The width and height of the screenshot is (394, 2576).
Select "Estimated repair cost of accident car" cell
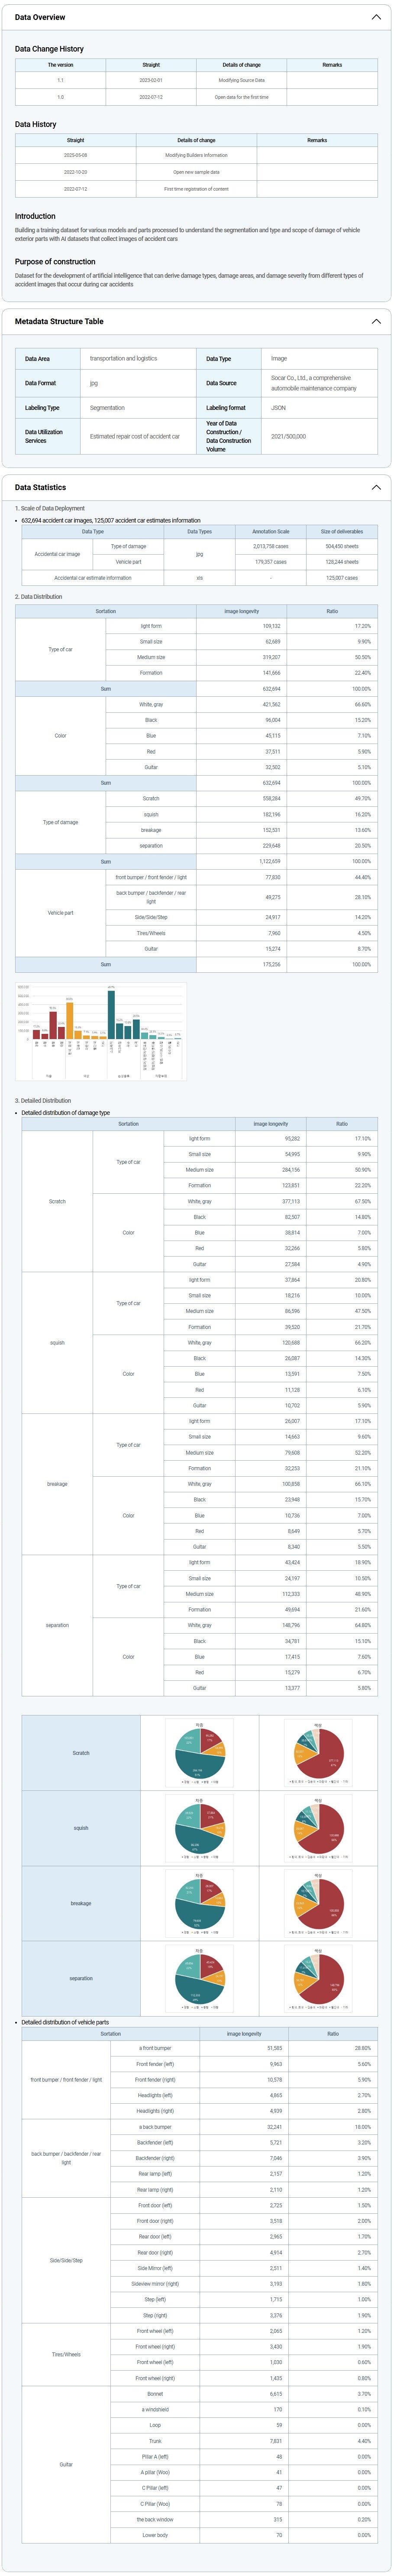pos(135,436)
